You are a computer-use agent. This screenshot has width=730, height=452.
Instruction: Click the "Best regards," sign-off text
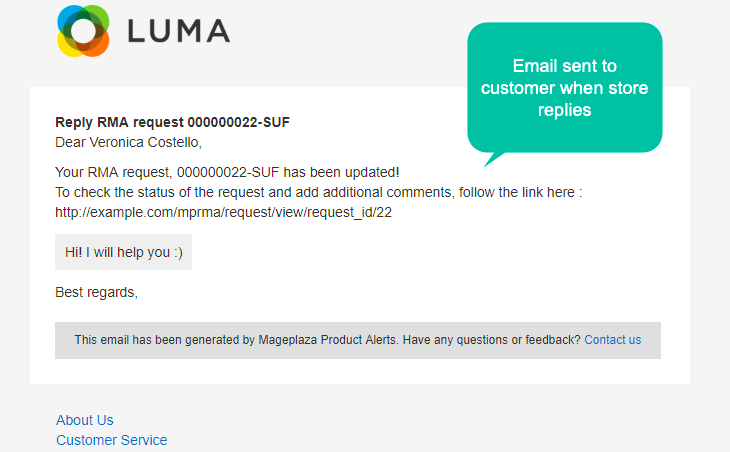point(96,292)
